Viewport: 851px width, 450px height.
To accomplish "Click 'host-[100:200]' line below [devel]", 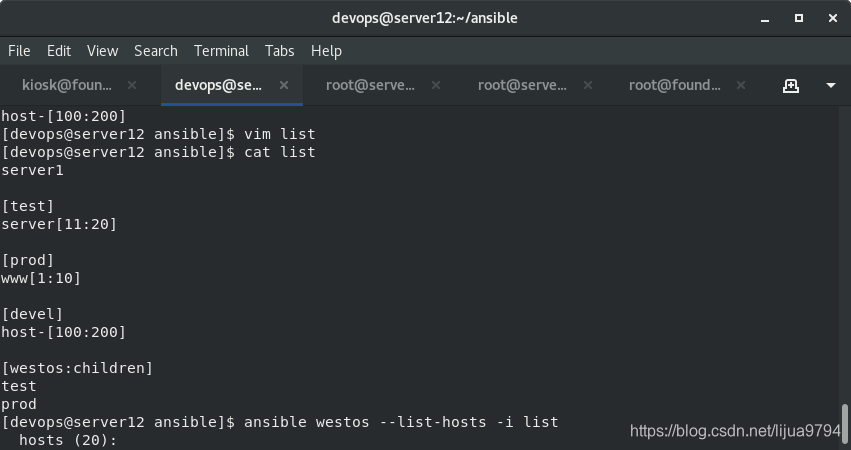I will (63, 332).
